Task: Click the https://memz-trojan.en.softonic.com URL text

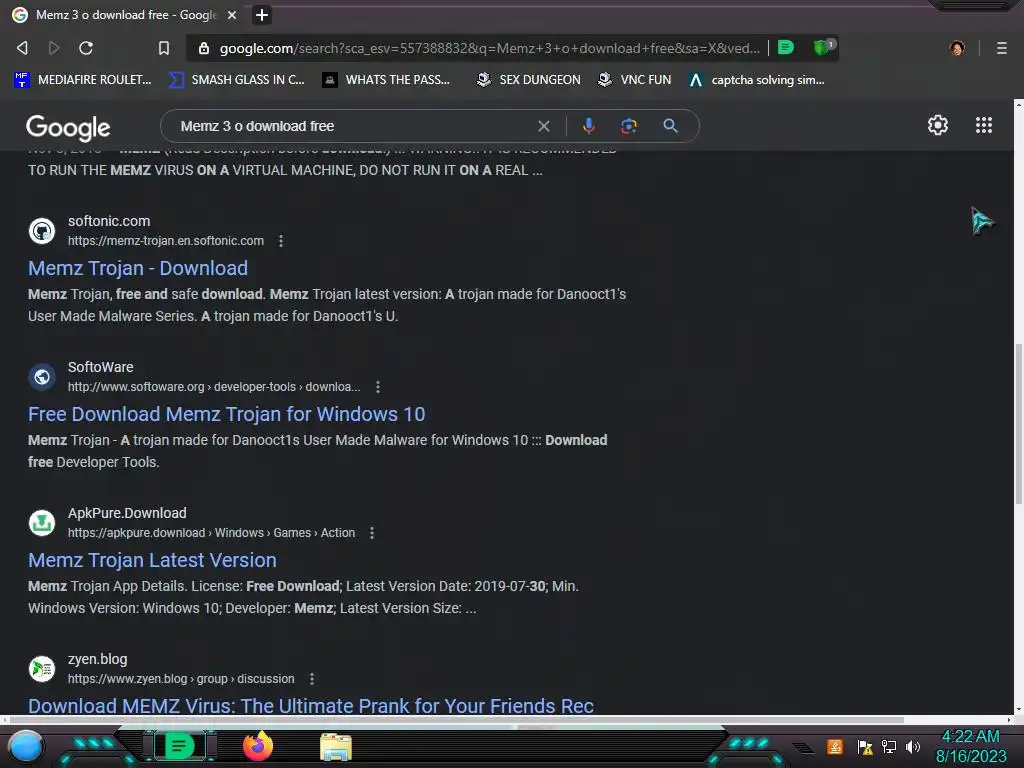Action: [166, 241]
